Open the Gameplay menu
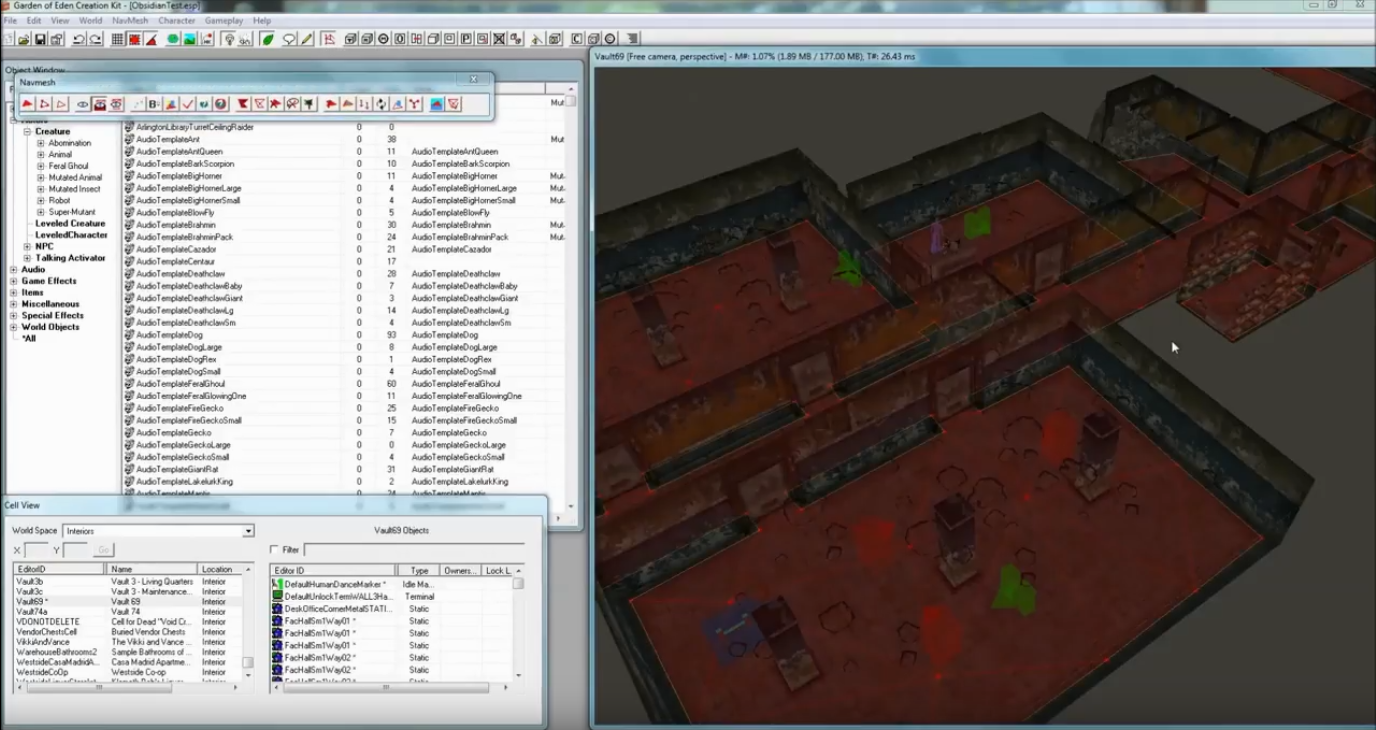1376x730 pixels. coord(224,20)
